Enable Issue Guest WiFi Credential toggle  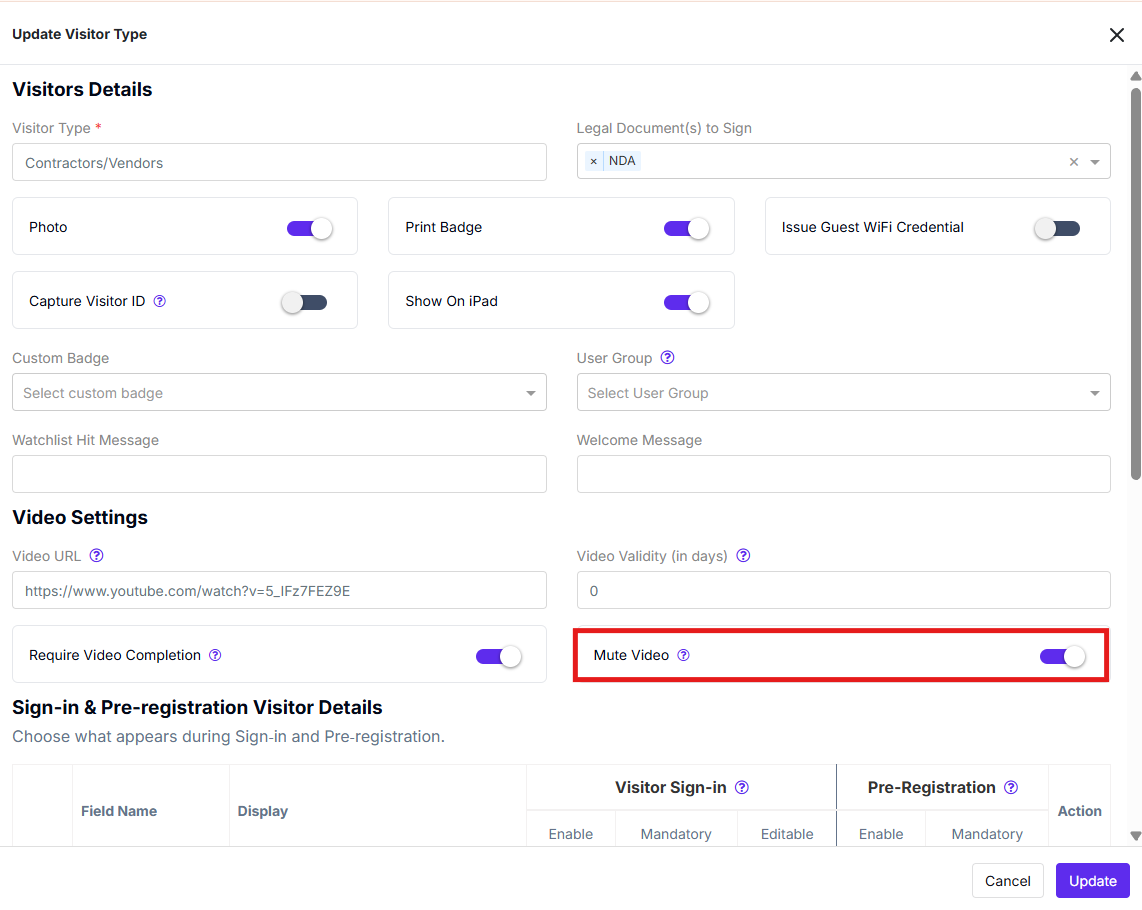click(1057, 228)
